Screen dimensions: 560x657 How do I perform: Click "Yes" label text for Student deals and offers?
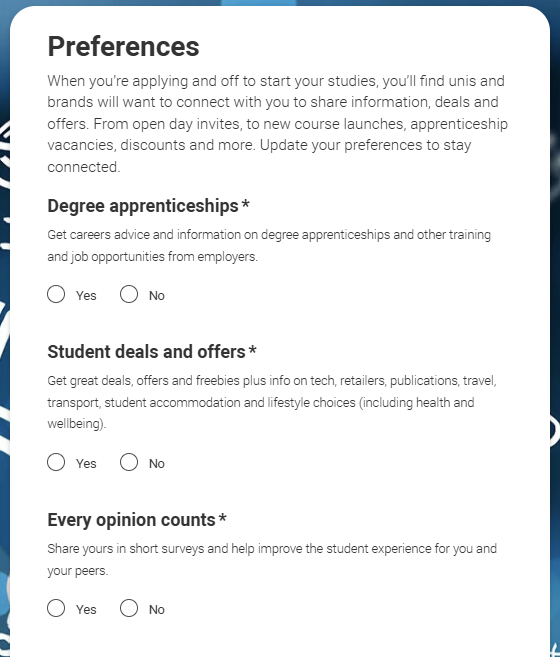86,463
